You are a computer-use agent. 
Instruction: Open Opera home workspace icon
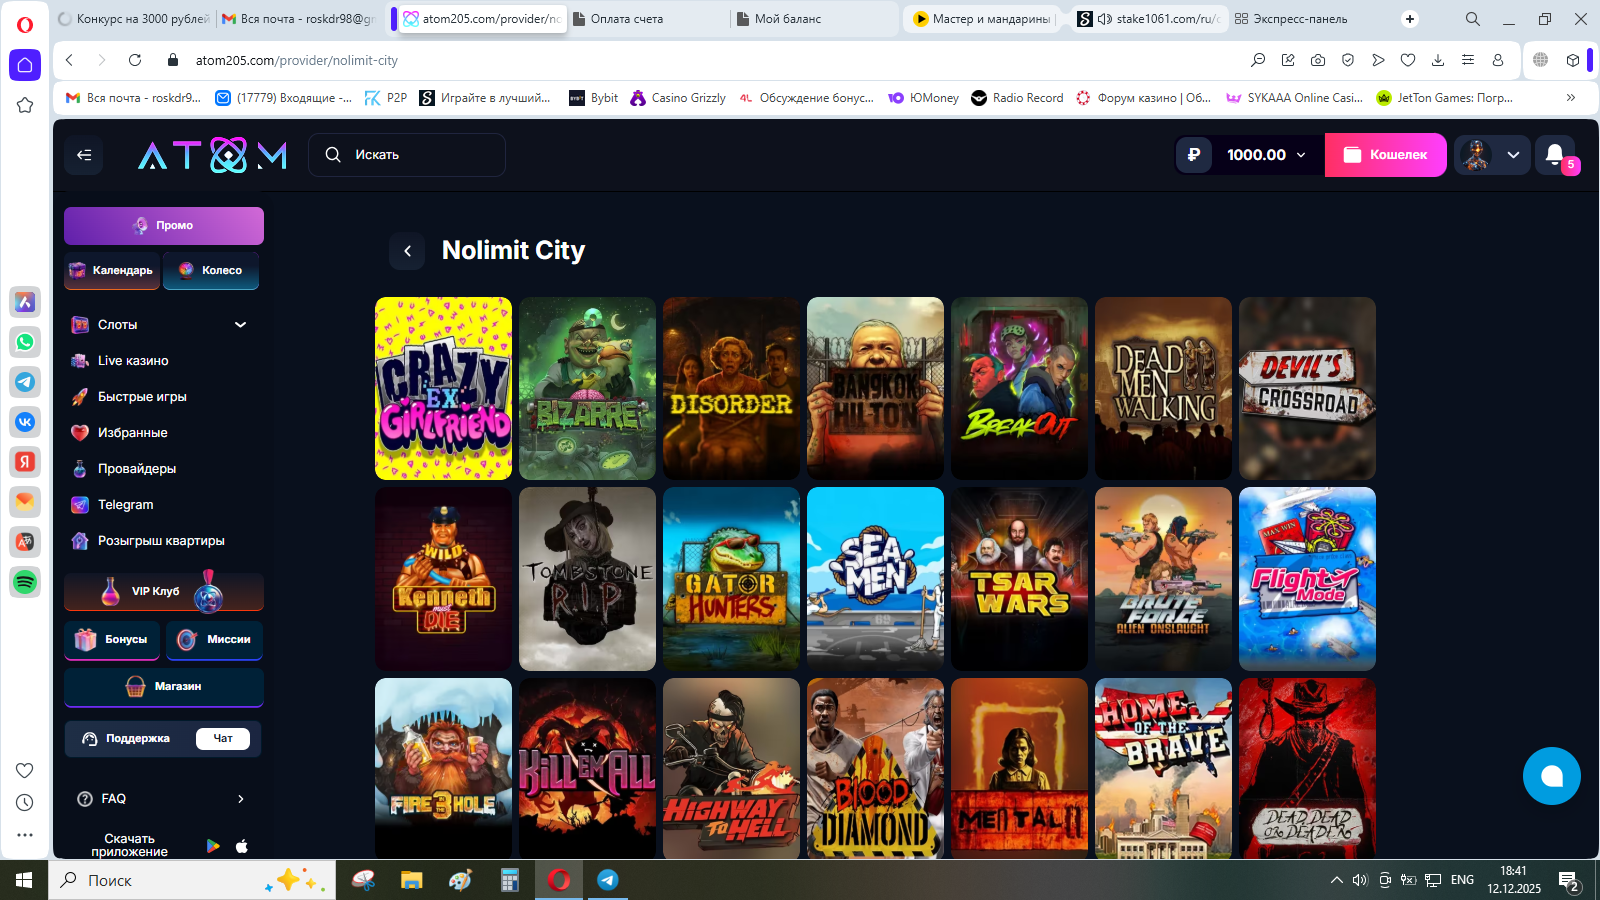(25, 65)
